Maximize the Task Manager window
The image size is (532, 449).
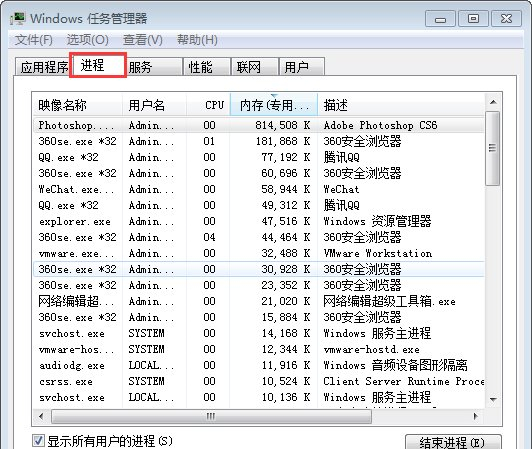(x=473, y=19)
